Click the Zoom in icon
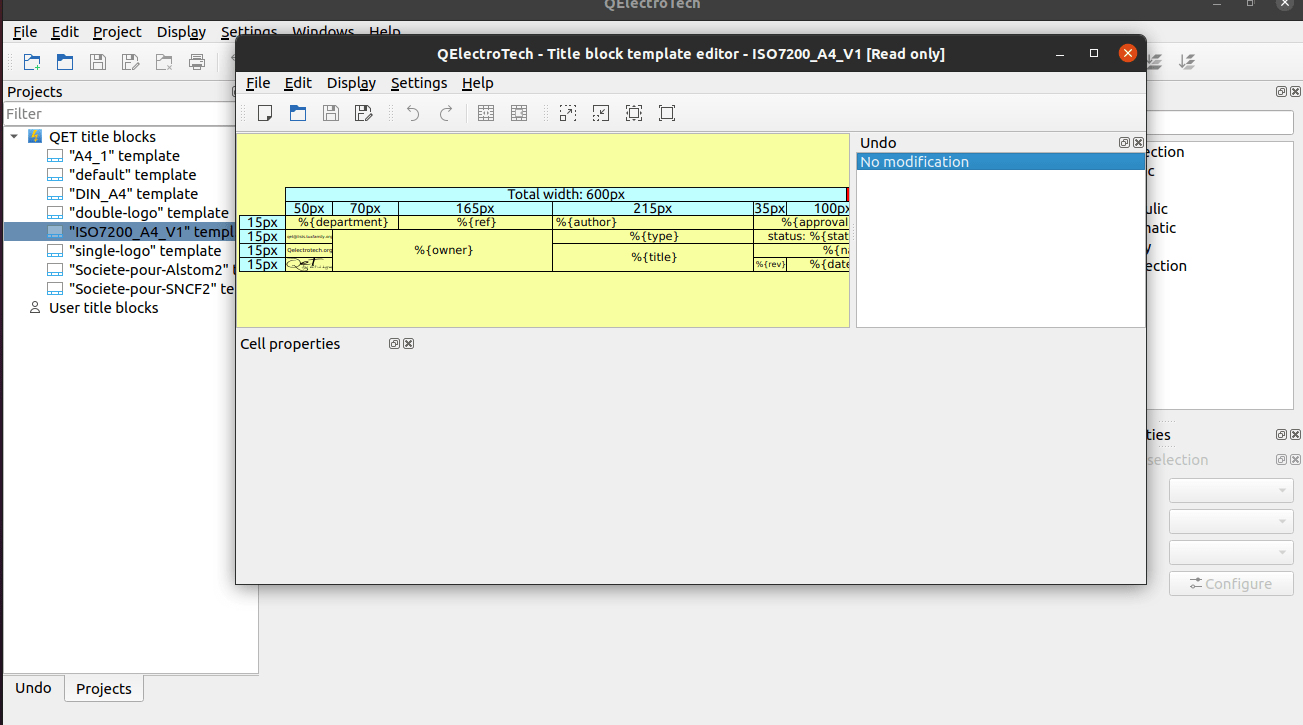The width and height of the screenshot is (1303, 725). (568, 113)
